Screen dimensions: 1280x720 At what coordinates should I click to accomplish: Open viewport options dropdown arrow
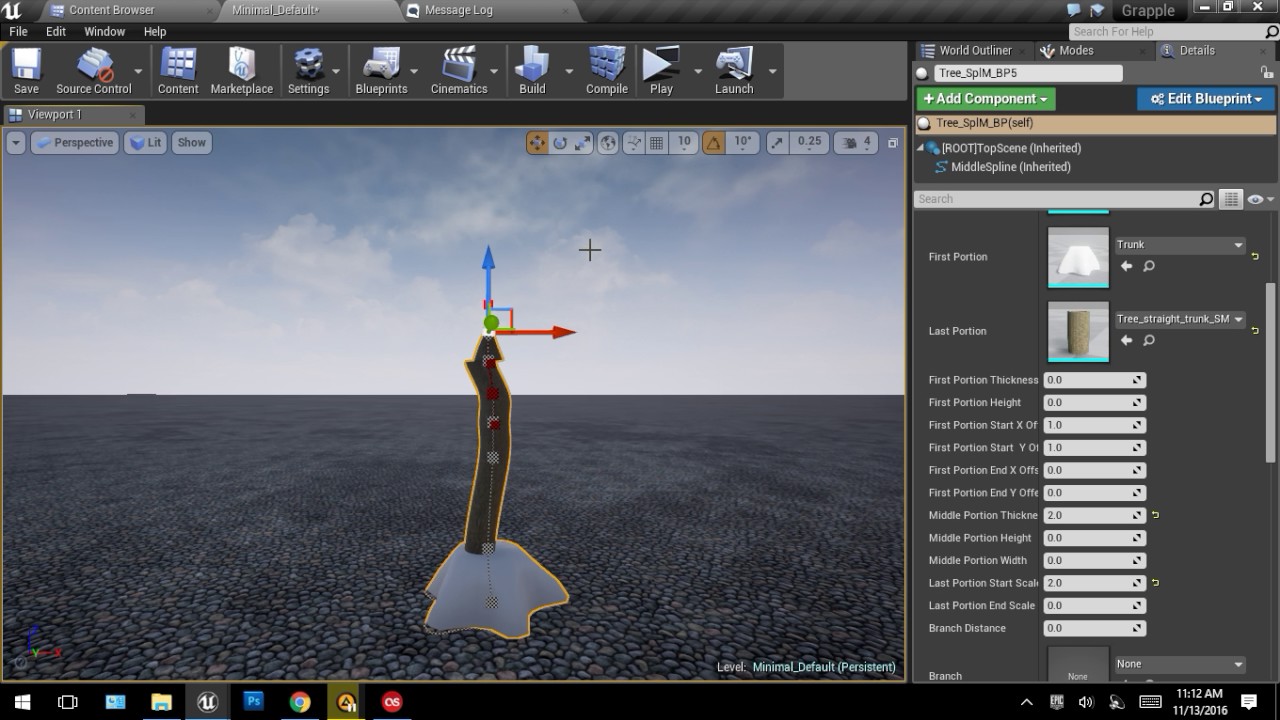coord(15,143)
